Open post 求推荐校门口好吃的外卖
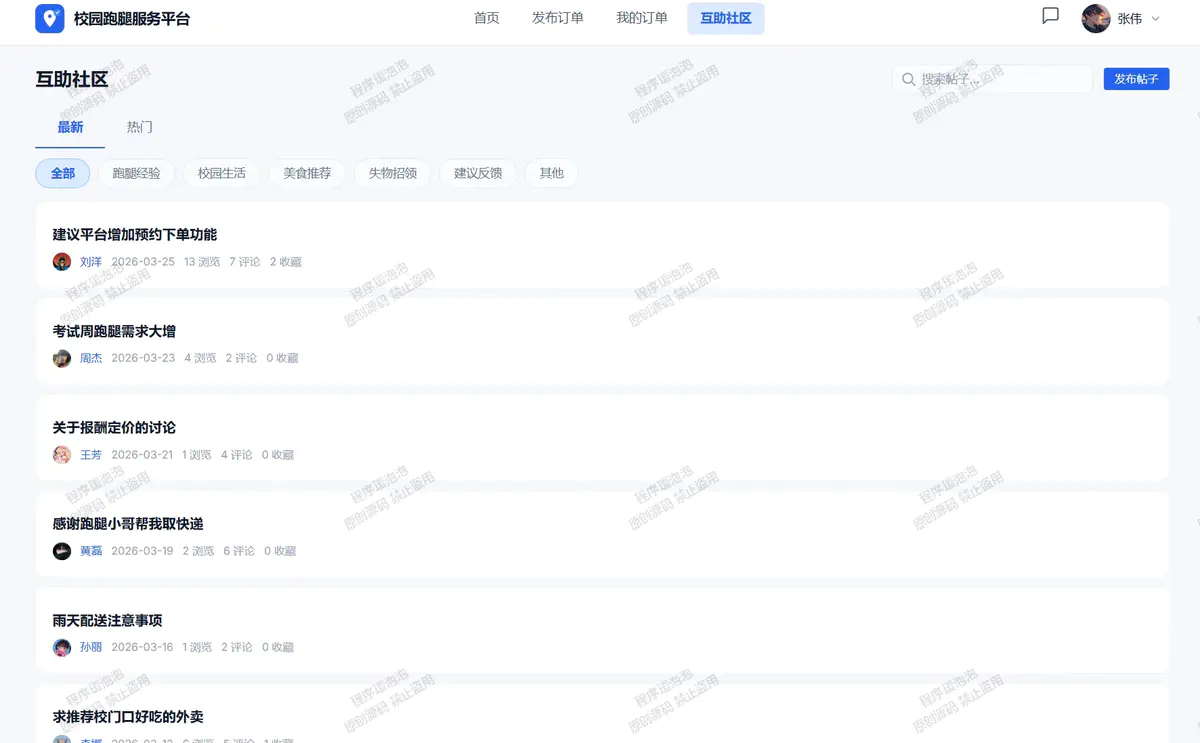Viewport: 1200px width, 743px height. (x=128, y=717)
